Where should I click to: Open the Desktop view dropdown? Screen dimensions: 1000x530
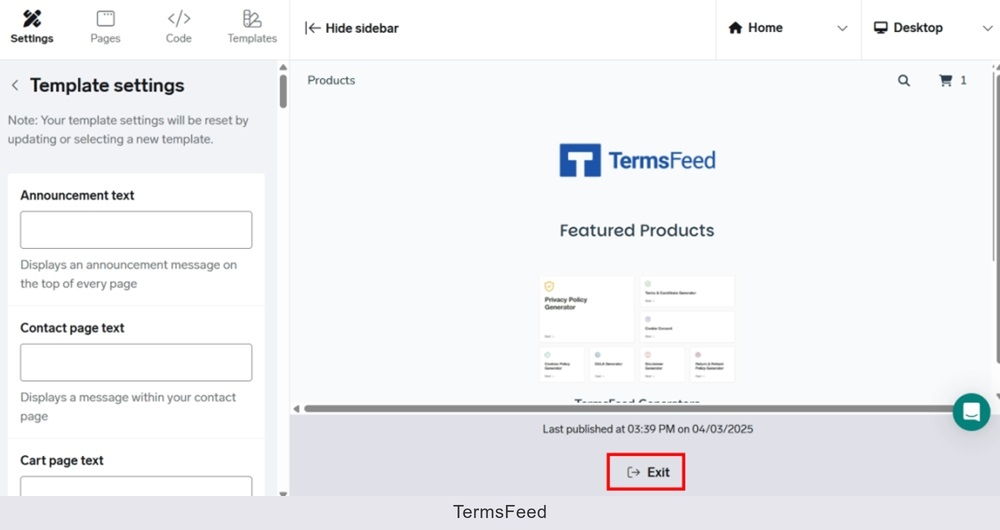coord(933,28)
